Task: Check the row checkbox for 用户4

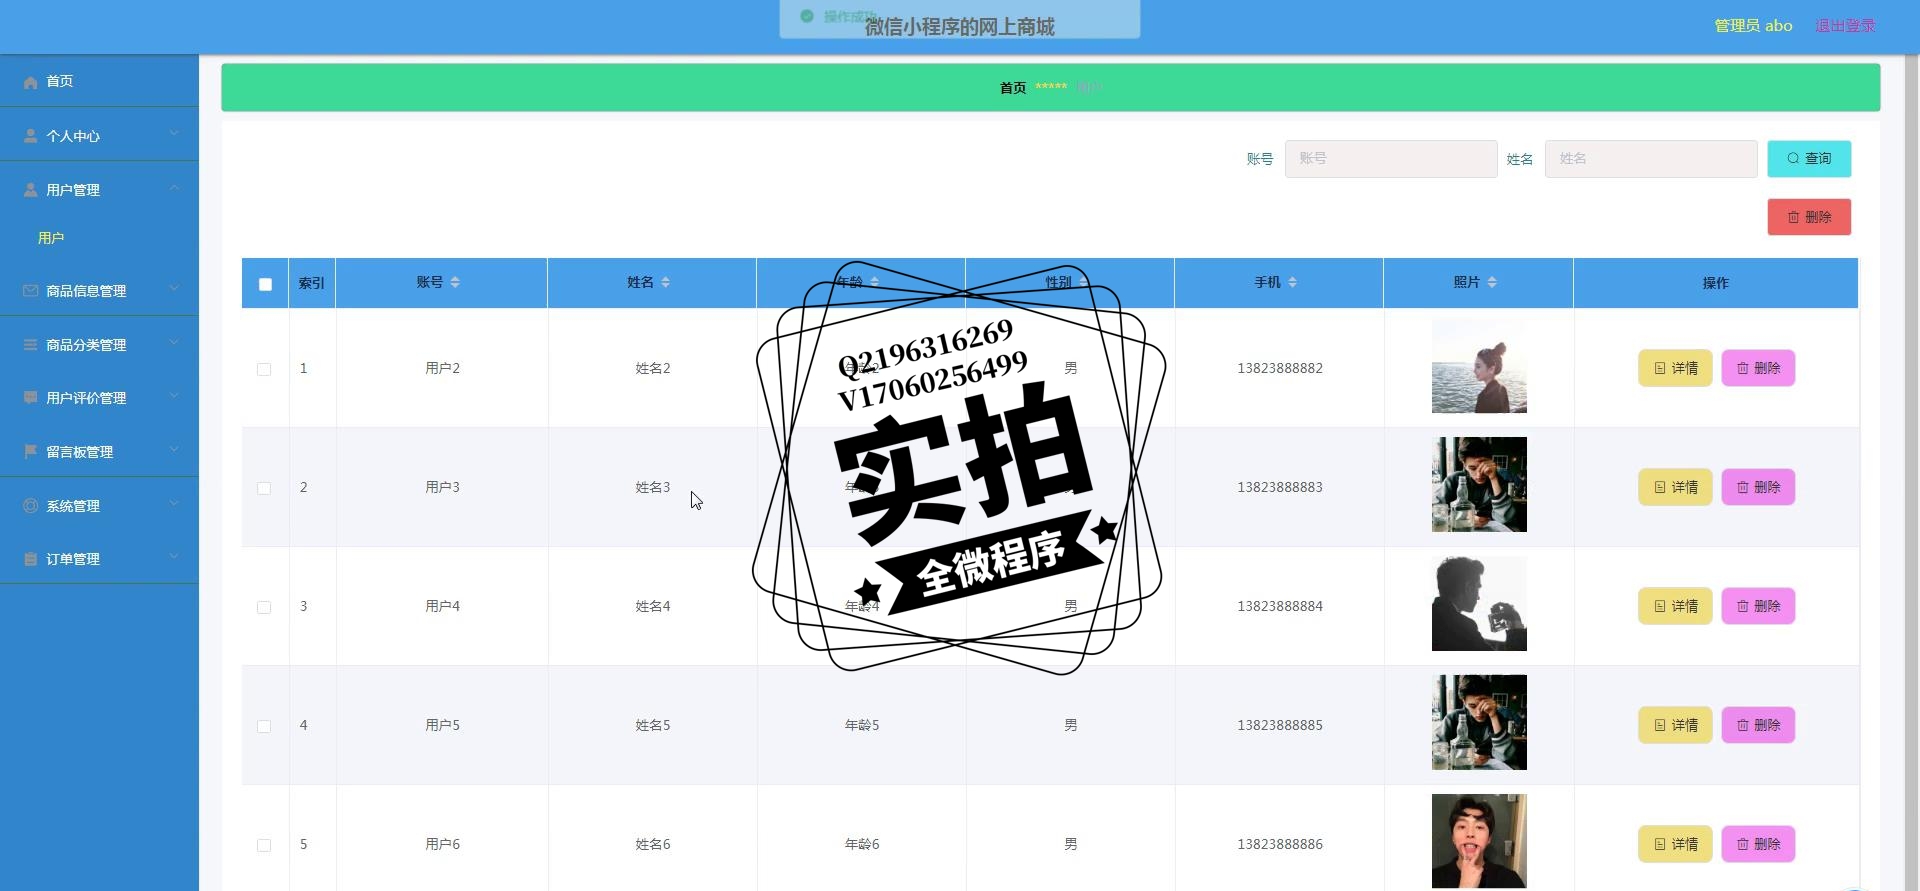Action: click(264, 607)
